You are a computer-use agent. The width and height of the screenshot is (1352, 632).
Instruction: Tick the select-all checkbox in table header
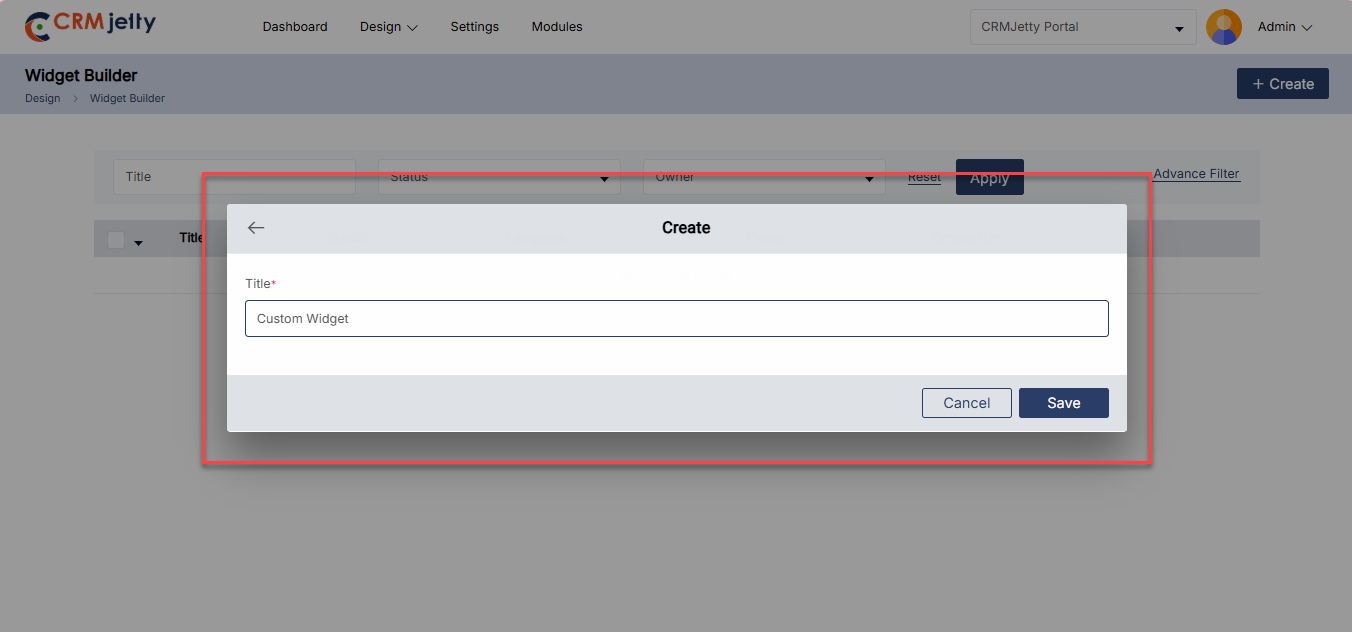point(116,240)
